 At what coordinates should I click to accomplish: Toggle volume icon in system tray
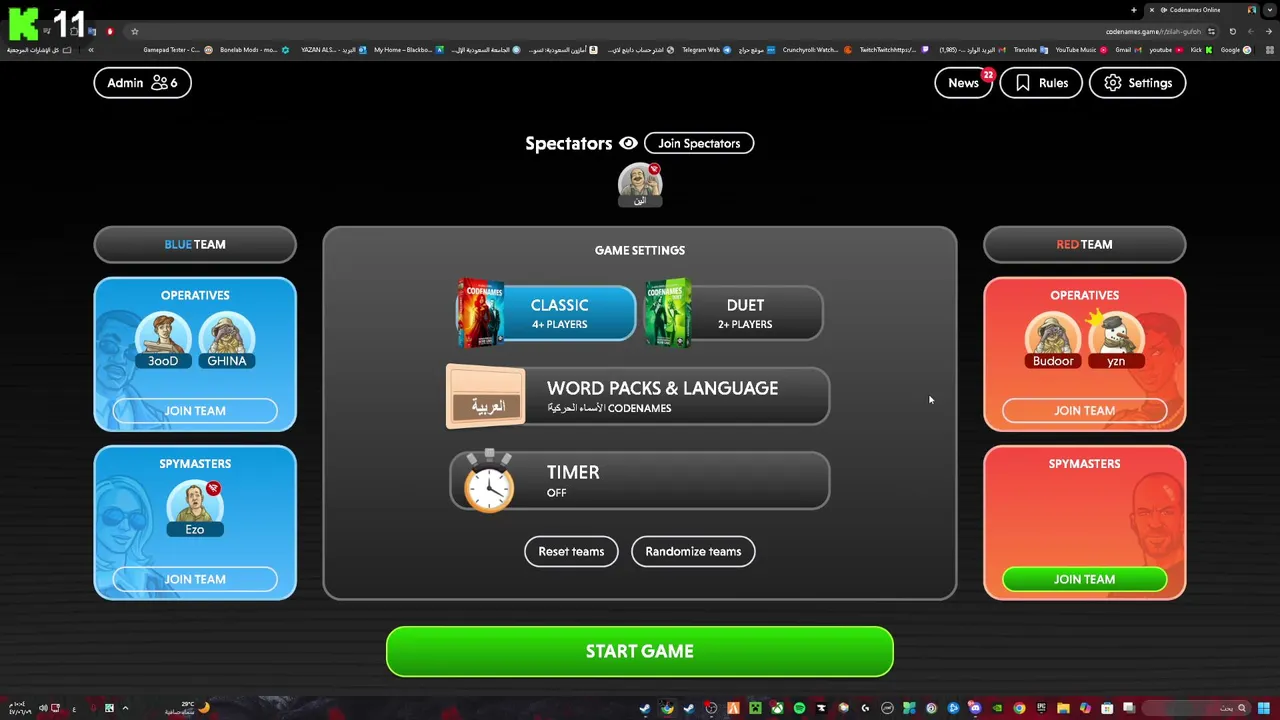pyautogui.click(x=43, y=708)
